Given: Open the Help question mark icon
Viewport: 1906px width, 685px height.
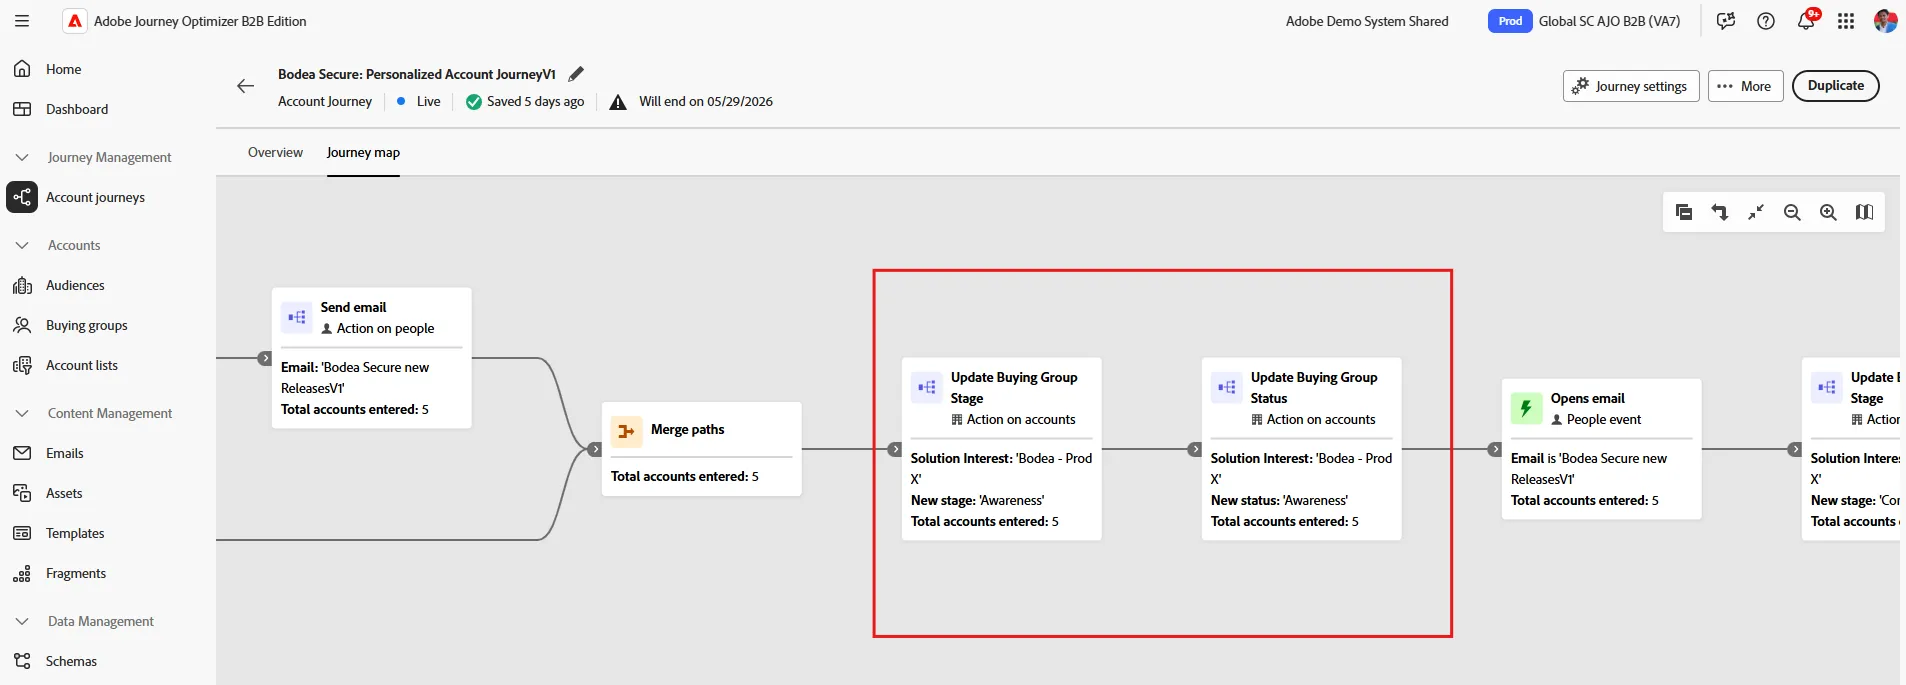Looking at the screenshot, I should pos(1766,21).
